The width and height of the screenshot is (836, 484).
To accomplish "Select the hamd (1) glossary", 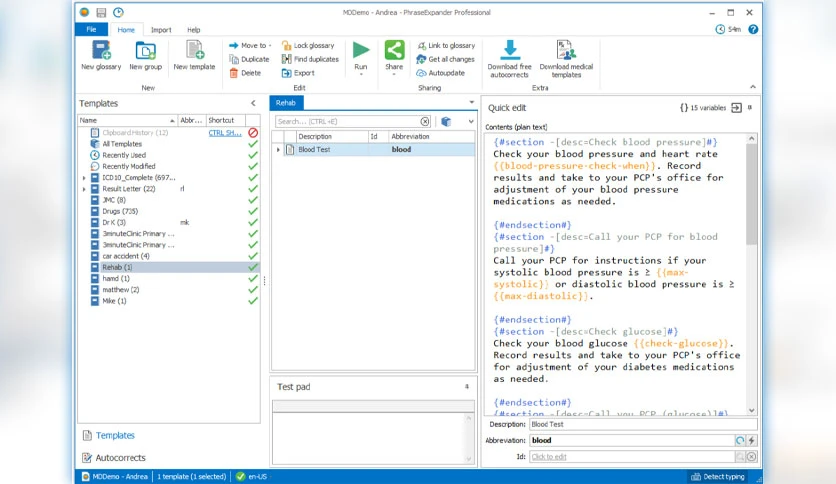I will click(x=116, y=278).
